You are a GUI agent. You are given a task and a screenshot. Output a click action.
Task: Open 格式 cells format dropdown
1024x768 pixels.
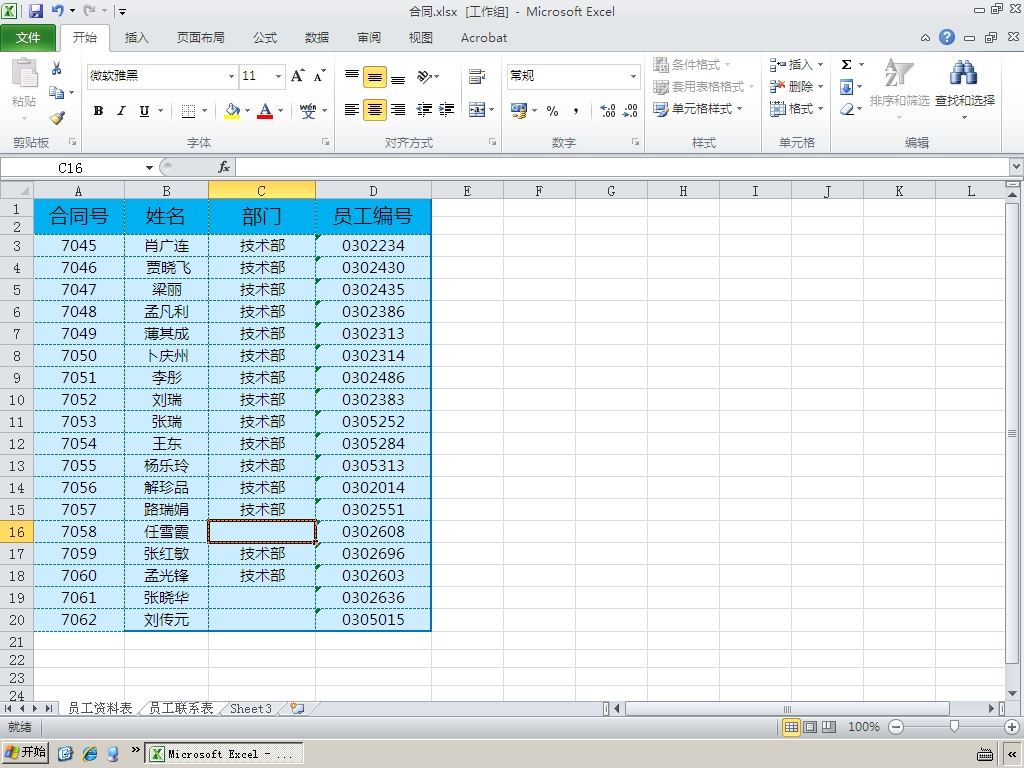coord(796,108)
